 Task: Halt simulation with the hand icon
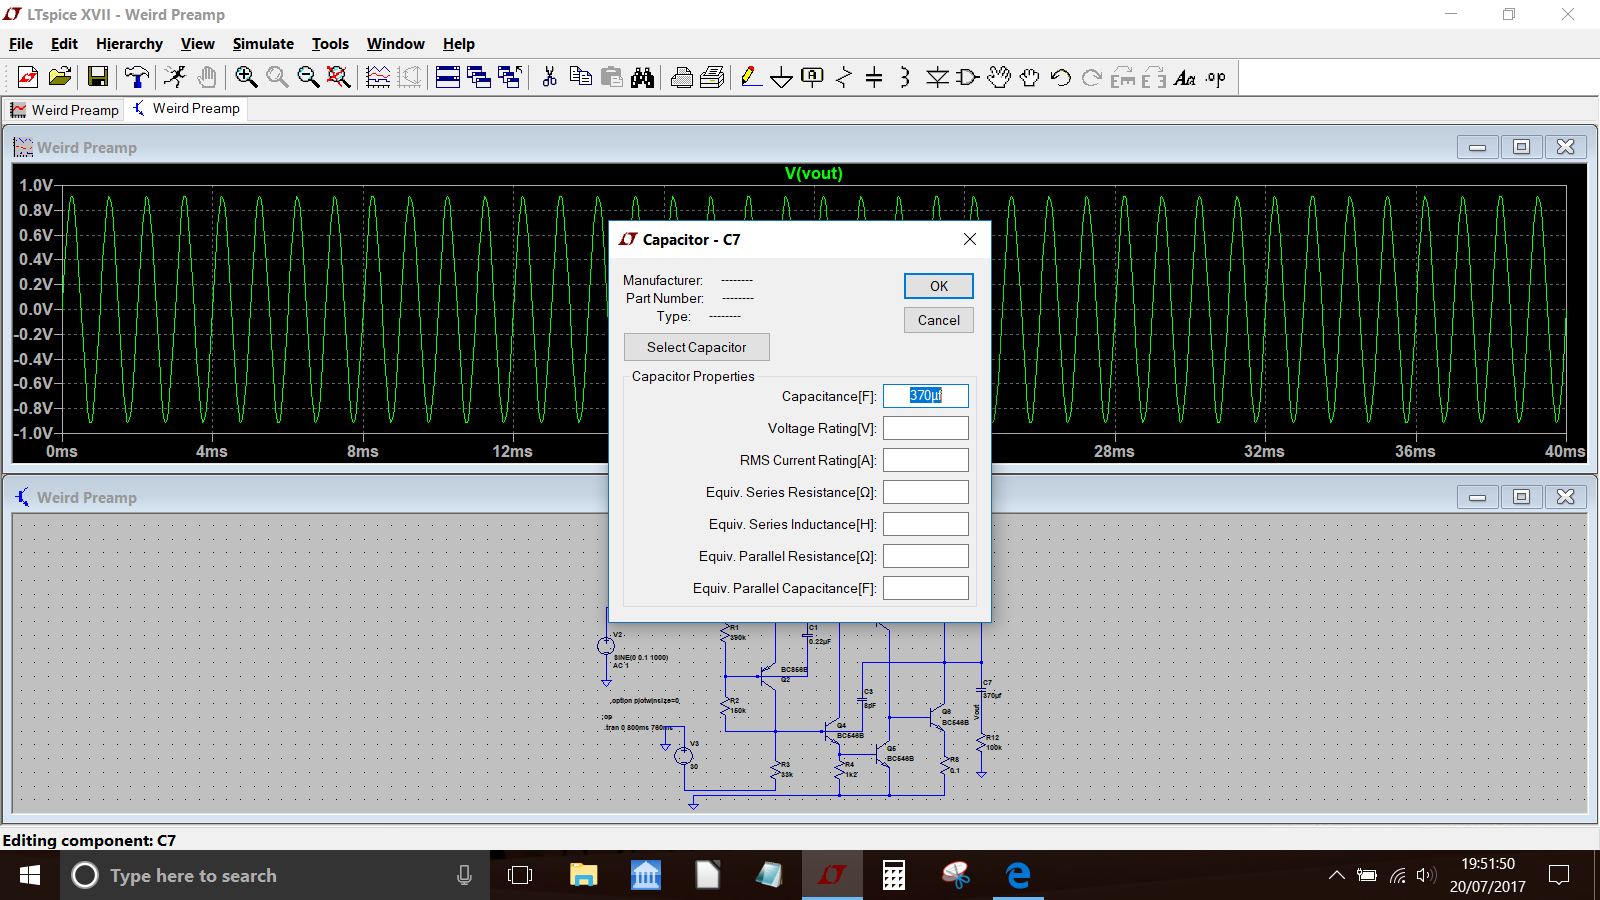(x=207, y=77)
